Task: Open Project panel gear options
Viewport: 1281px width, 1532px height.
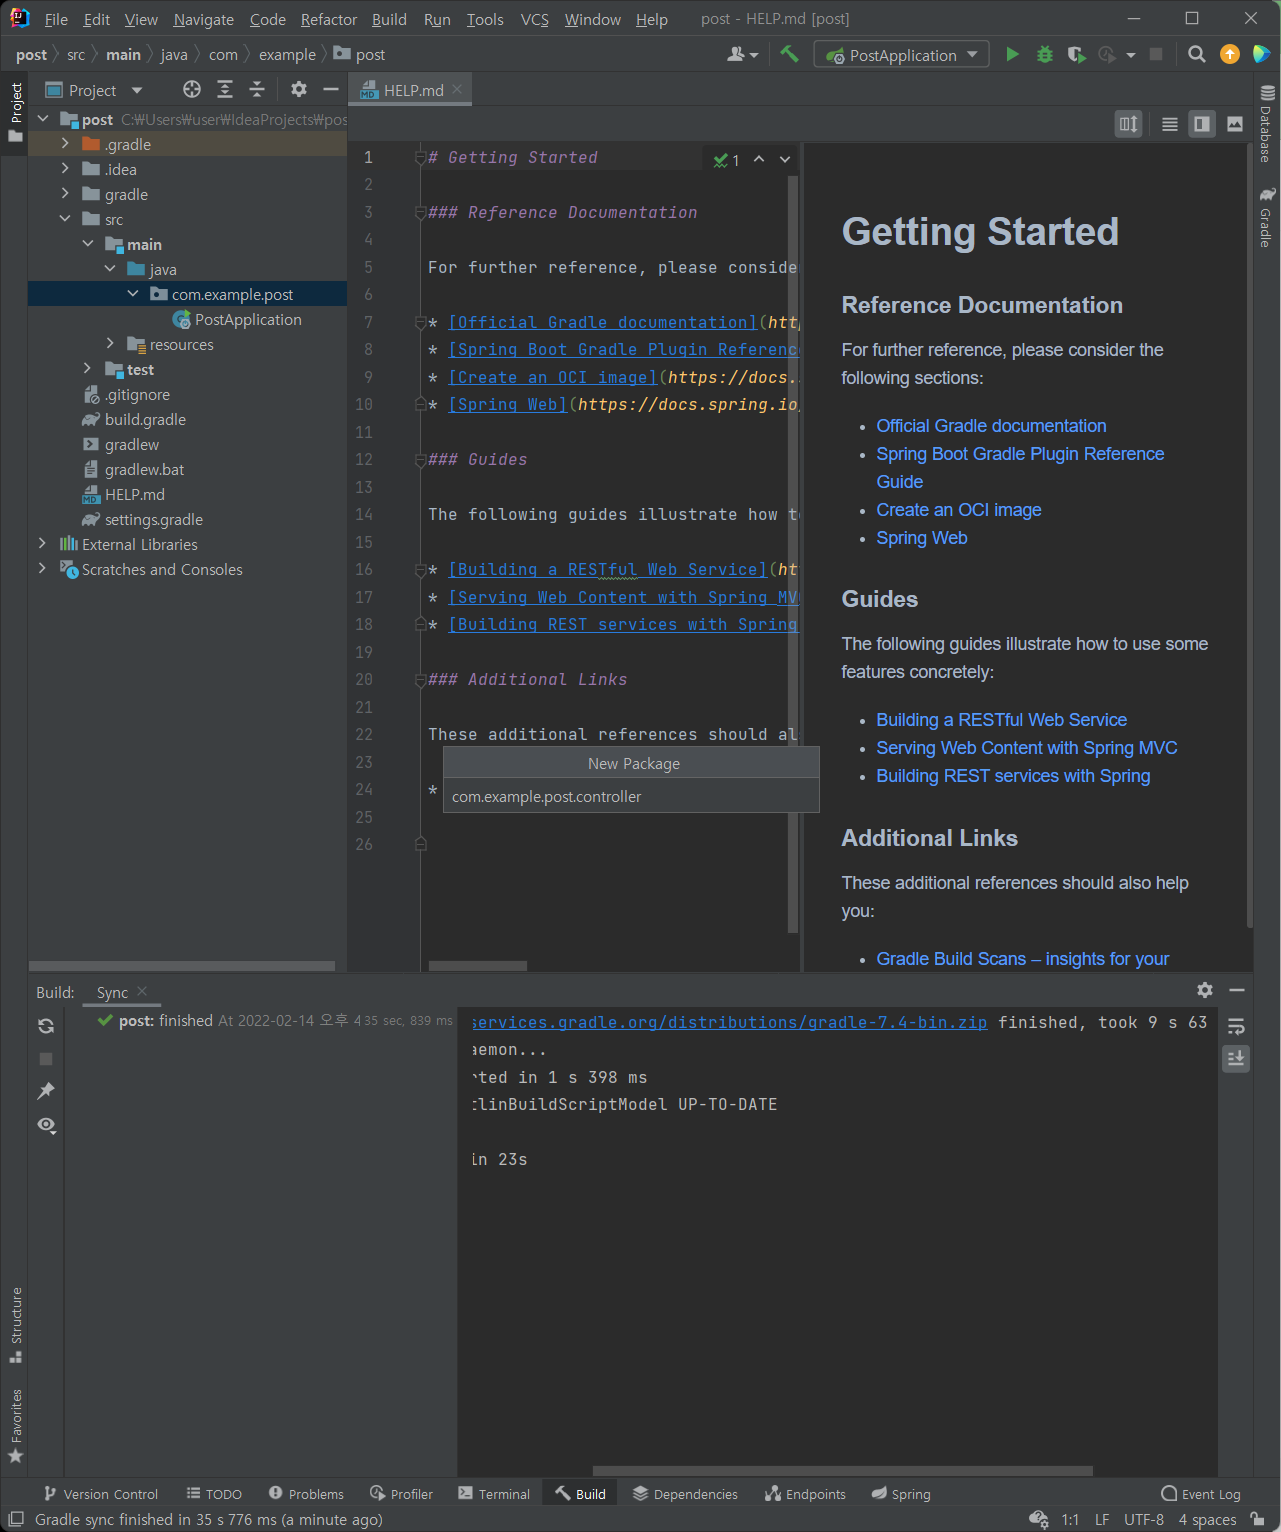Action: pos(298,90)
